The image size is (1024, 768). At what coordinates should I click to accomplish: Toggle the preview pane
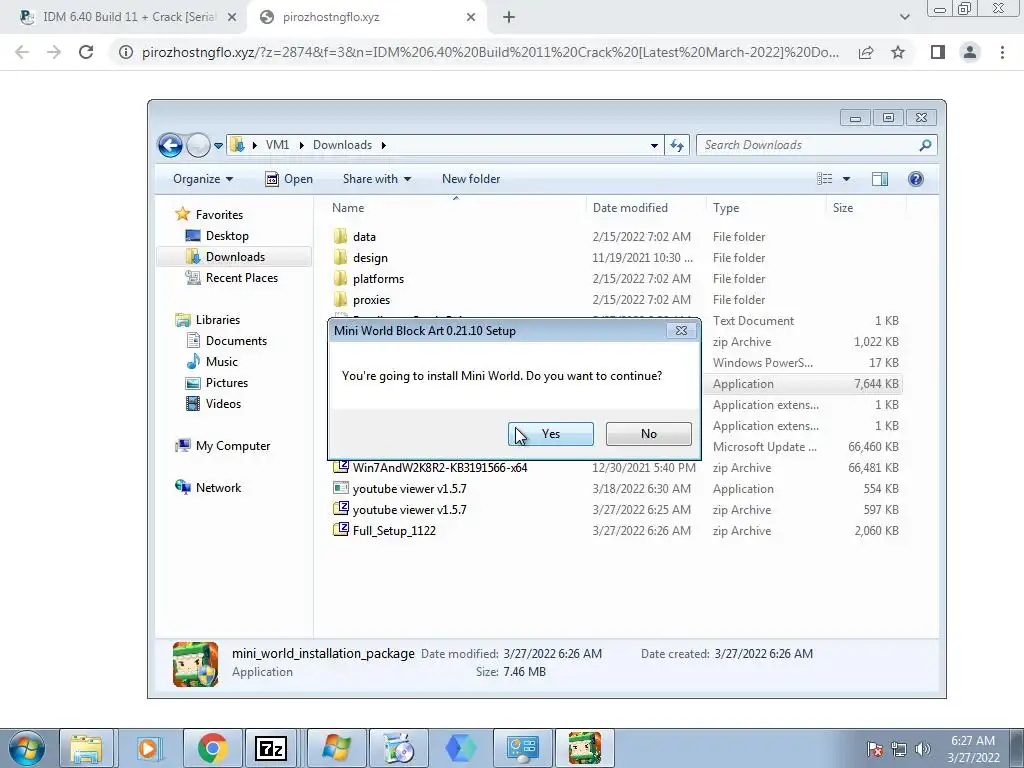[880, 179]
